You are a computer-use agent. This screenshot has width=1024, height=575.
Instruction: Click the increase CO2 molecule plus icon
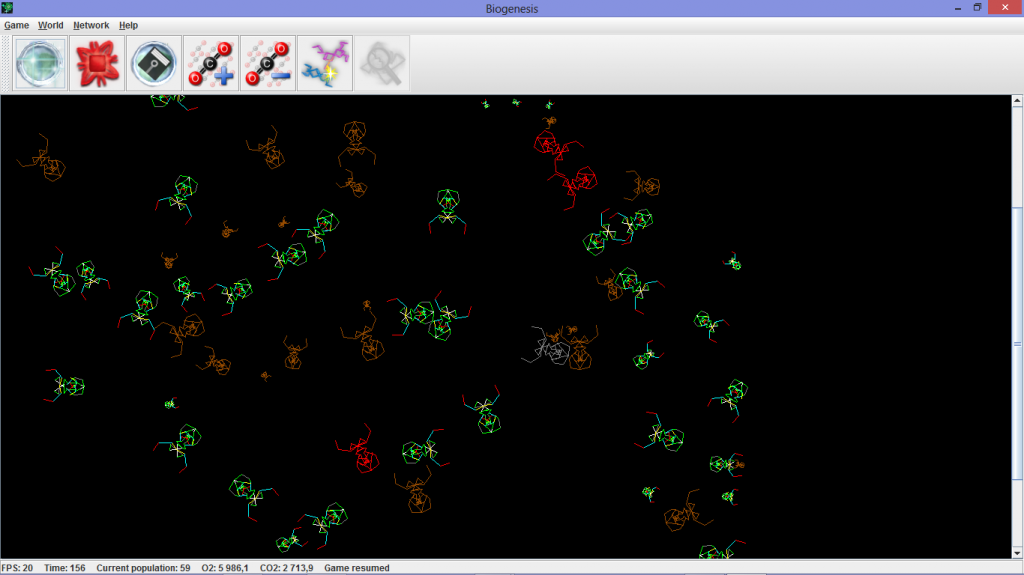click(211, 63)
